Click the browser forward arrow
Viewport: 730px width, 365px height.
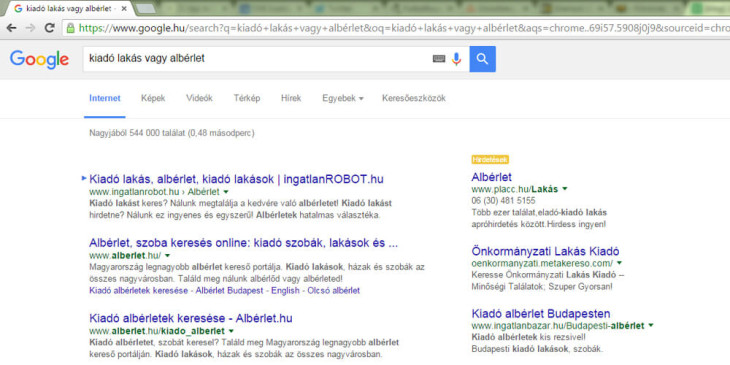30,28
